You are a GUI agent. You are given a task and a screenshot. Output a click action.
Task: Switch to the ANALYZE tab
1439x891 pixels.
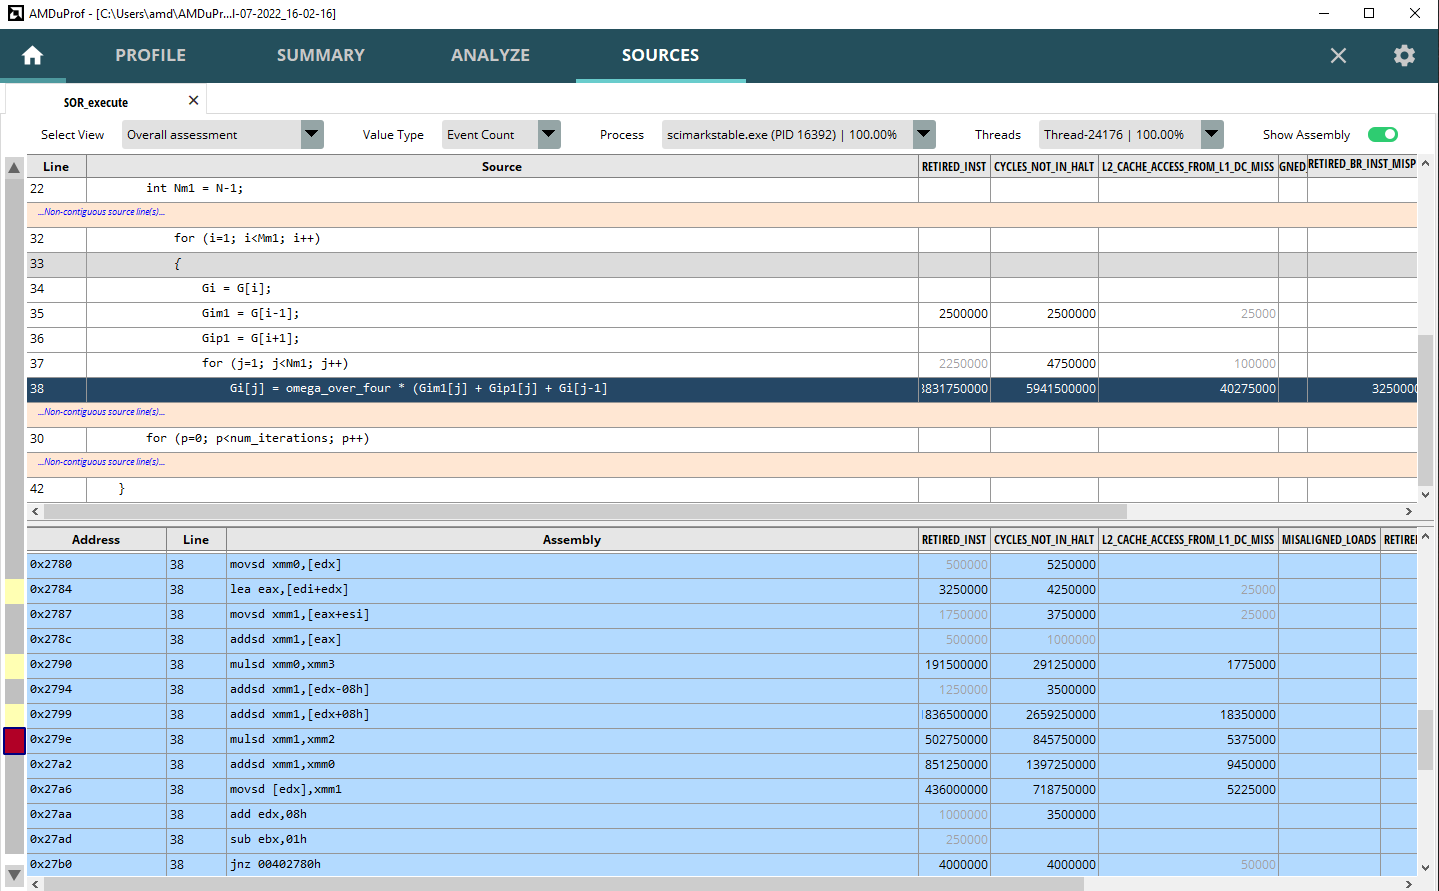click(x=490, y=55)
